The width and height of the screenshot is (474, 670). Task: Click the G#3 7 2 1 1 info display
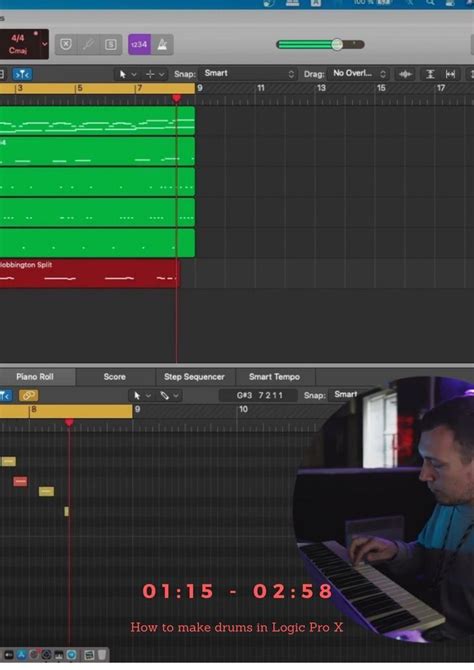pyautogui.click(x=259, y=395)
